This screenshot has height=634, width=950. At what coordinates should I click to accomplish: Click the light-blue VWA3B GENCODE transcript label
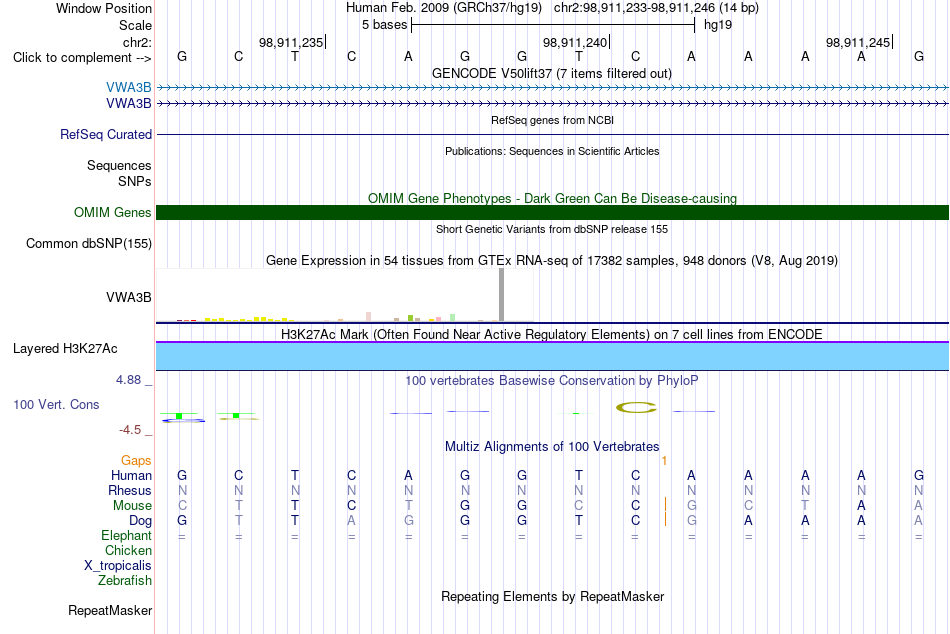(128, 87)
